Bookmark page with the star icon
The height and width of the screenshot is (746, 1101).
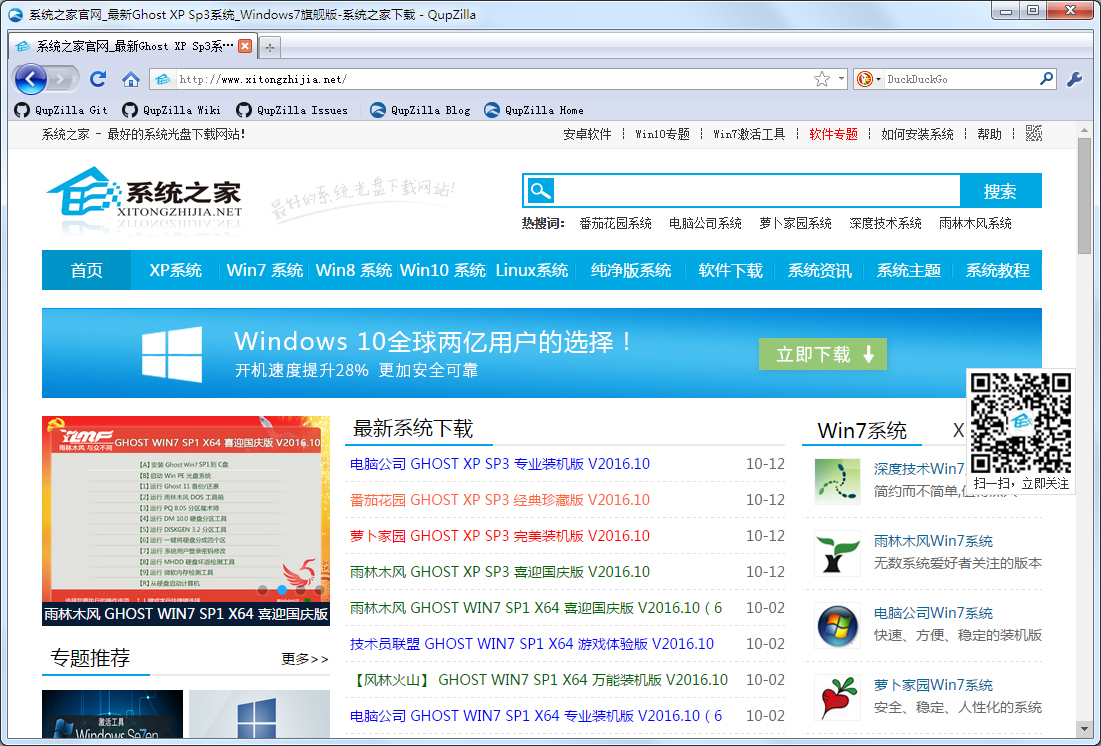pyautogui.click(x=822, y=79)
